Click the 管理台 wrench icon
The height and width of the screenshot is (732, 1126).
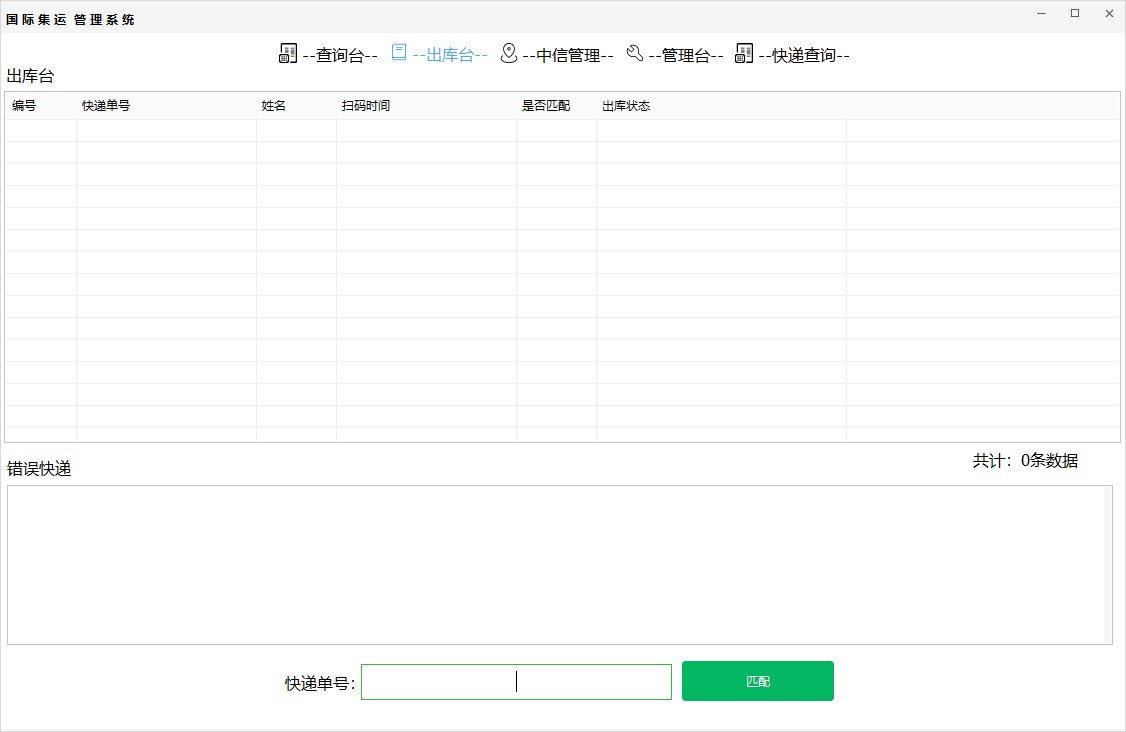pyautogui.click(x=635, y=52)
